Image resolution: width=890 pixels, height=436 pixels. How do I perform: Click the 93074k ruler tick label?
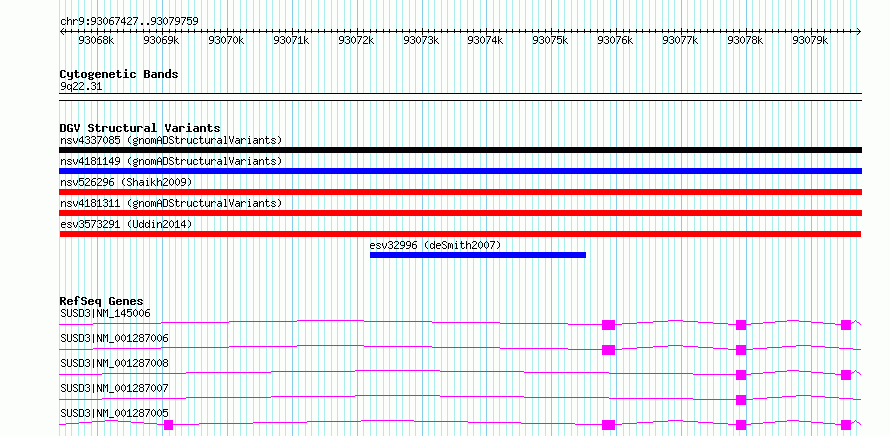tap(485, 40)
